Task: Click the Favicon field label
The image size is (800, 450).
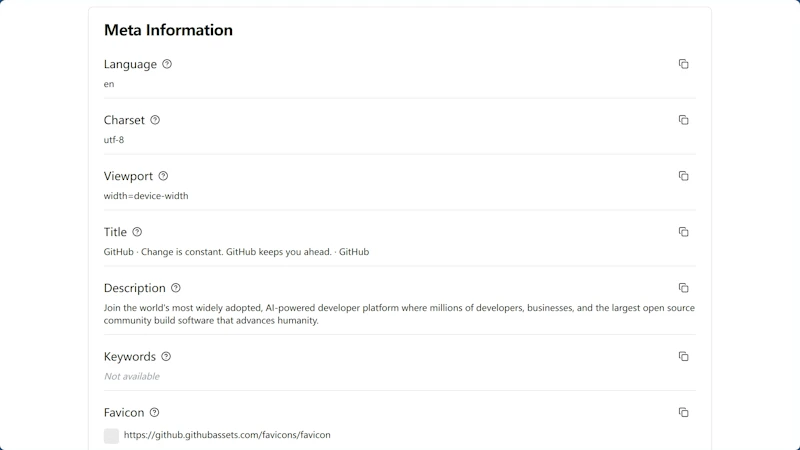Action: (x=124, y=412)
